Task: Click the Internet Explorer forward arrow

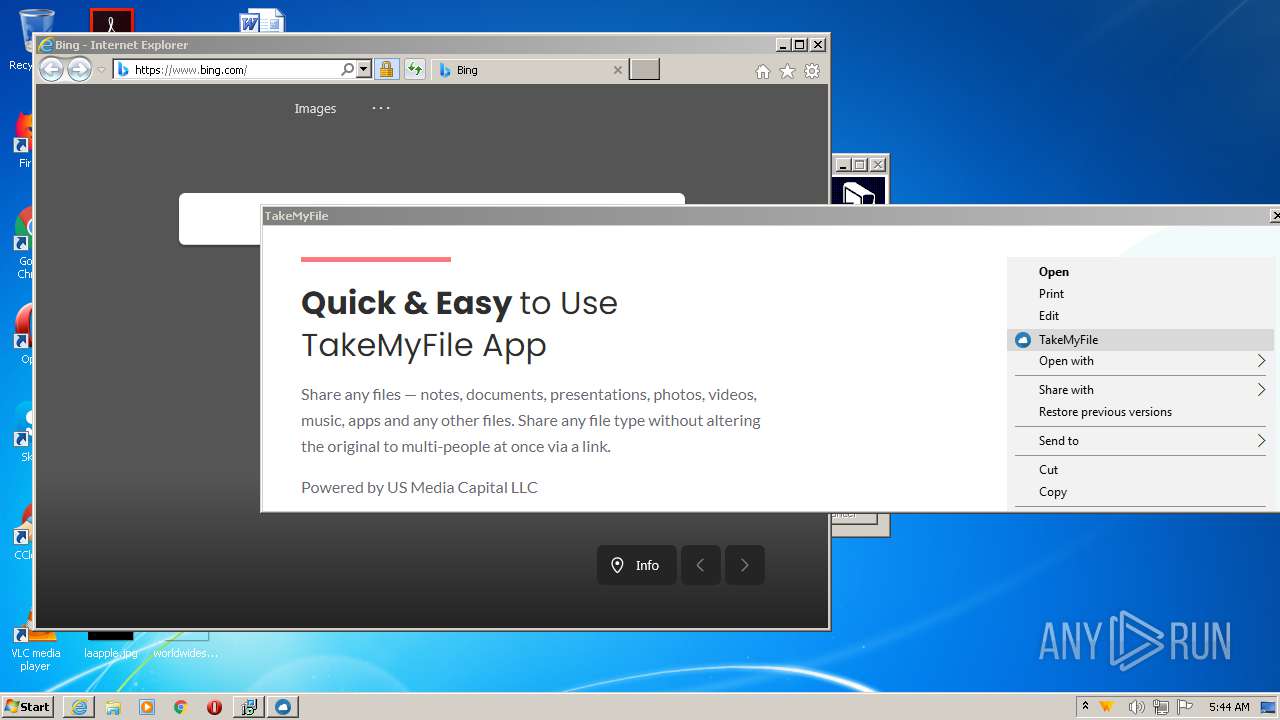Action: [79, 69]
